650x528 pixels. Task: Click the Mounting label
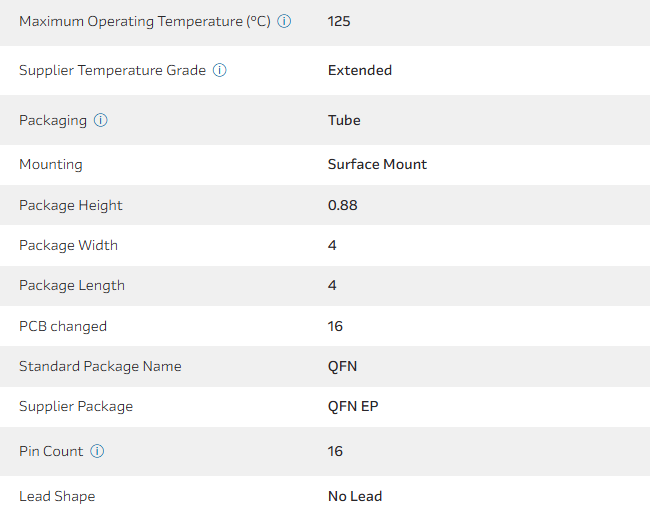click(51, 165)
